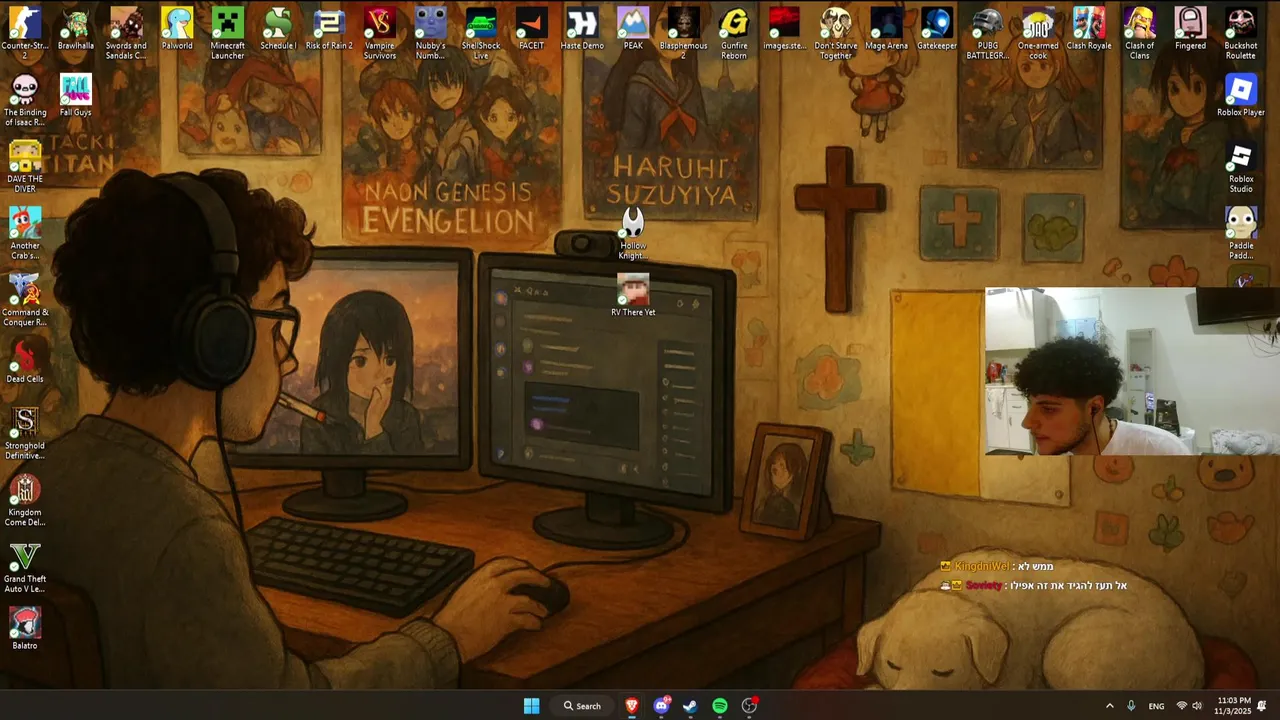Select the Another Crab's Treasure icon
Image resolution: width=1280 pixels, height=720 pixels.
pos(25,233)
